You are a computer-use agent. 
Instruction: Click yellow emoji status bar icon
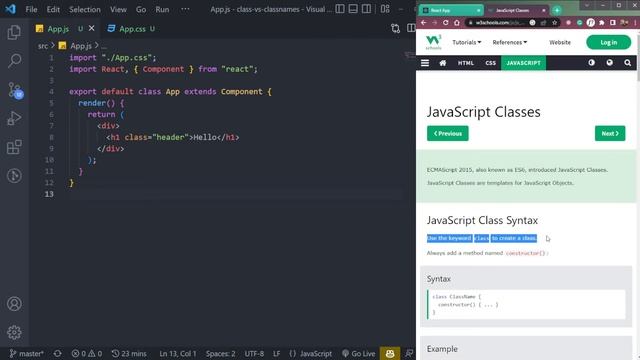(x=390, y=353)
